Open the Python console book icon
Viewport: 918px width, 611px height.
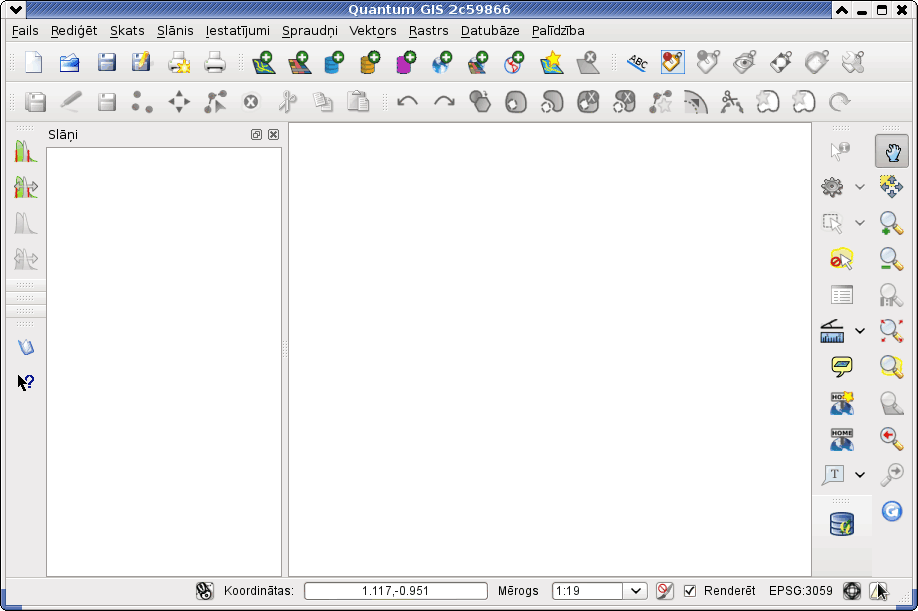26,347
